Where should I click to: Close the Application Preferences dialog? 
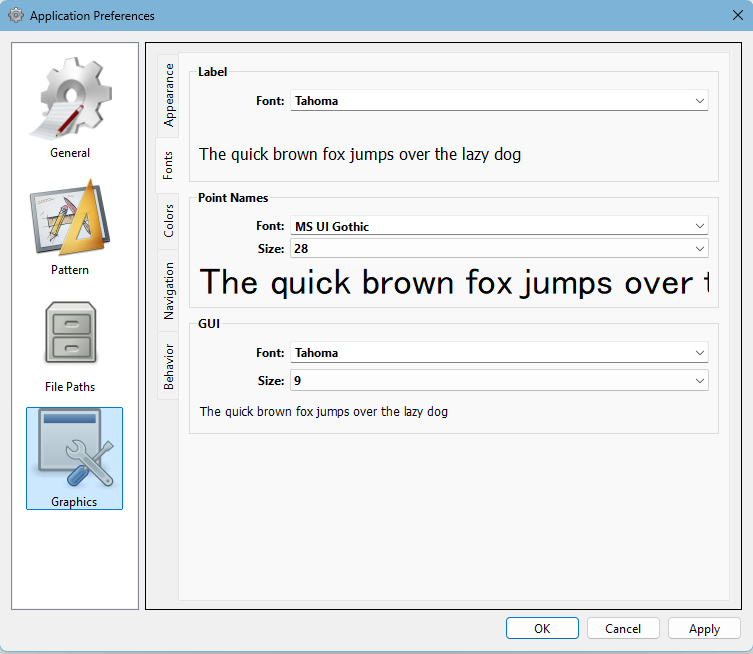737,16
